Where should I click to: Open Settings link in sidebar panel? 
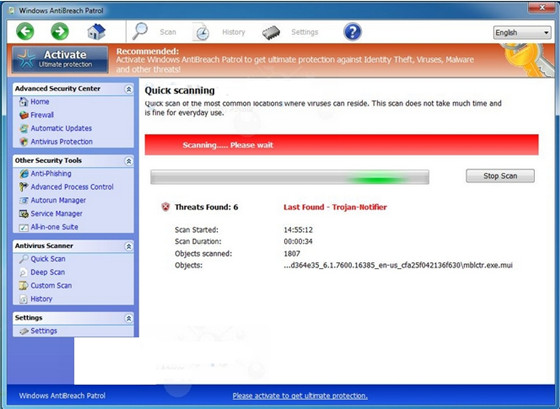pos(44,331)
